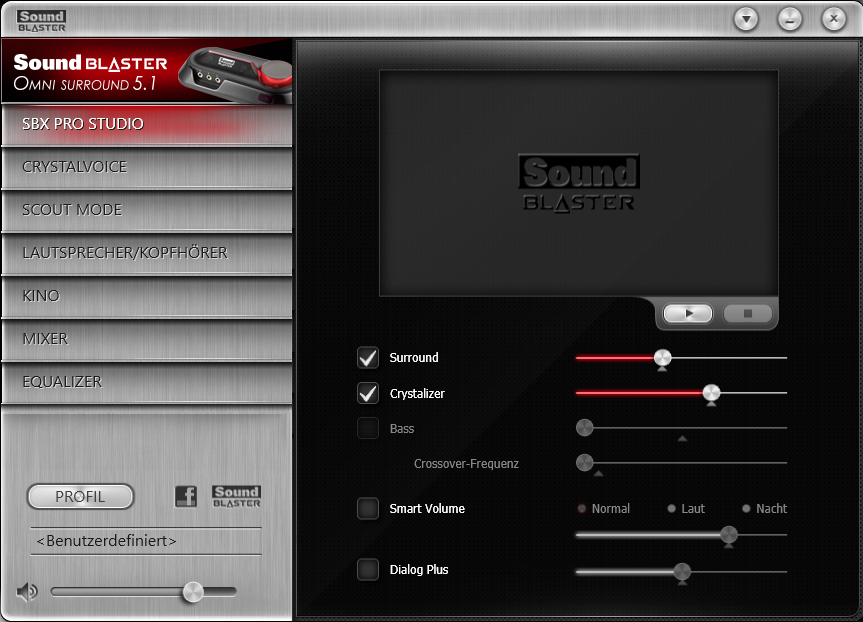Open the SBX PRO STUDIO section
Viewport: 863px width, 622px height.
click(x=147, y=124)
